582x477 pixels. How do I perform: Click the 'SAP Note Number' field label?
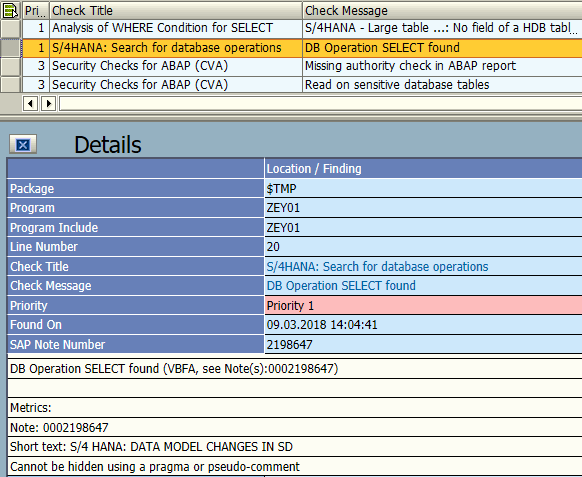(x=135, y=344)
